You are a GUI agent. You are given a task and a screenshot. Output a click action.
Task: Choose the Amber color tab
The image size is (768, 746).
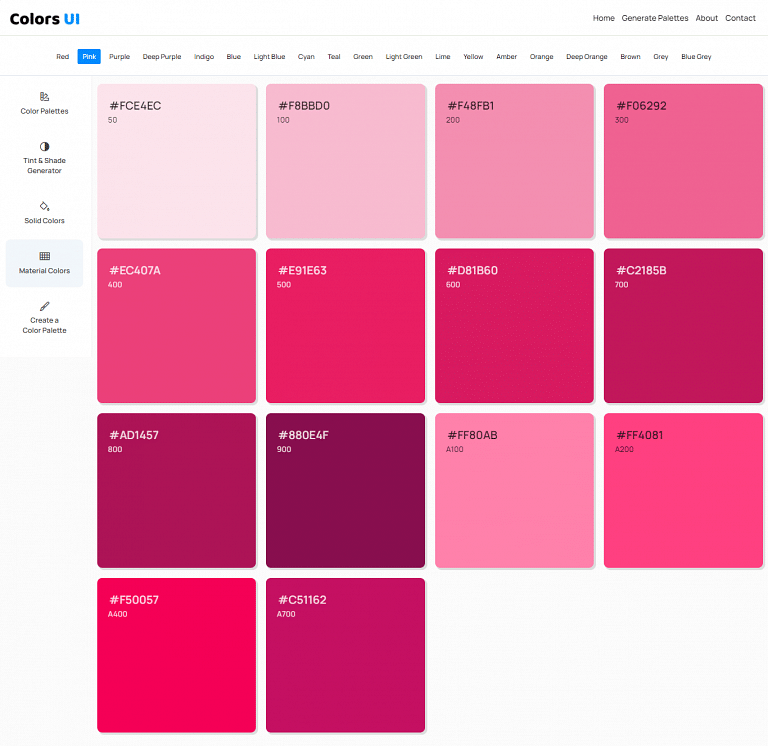tap(507, 57)
